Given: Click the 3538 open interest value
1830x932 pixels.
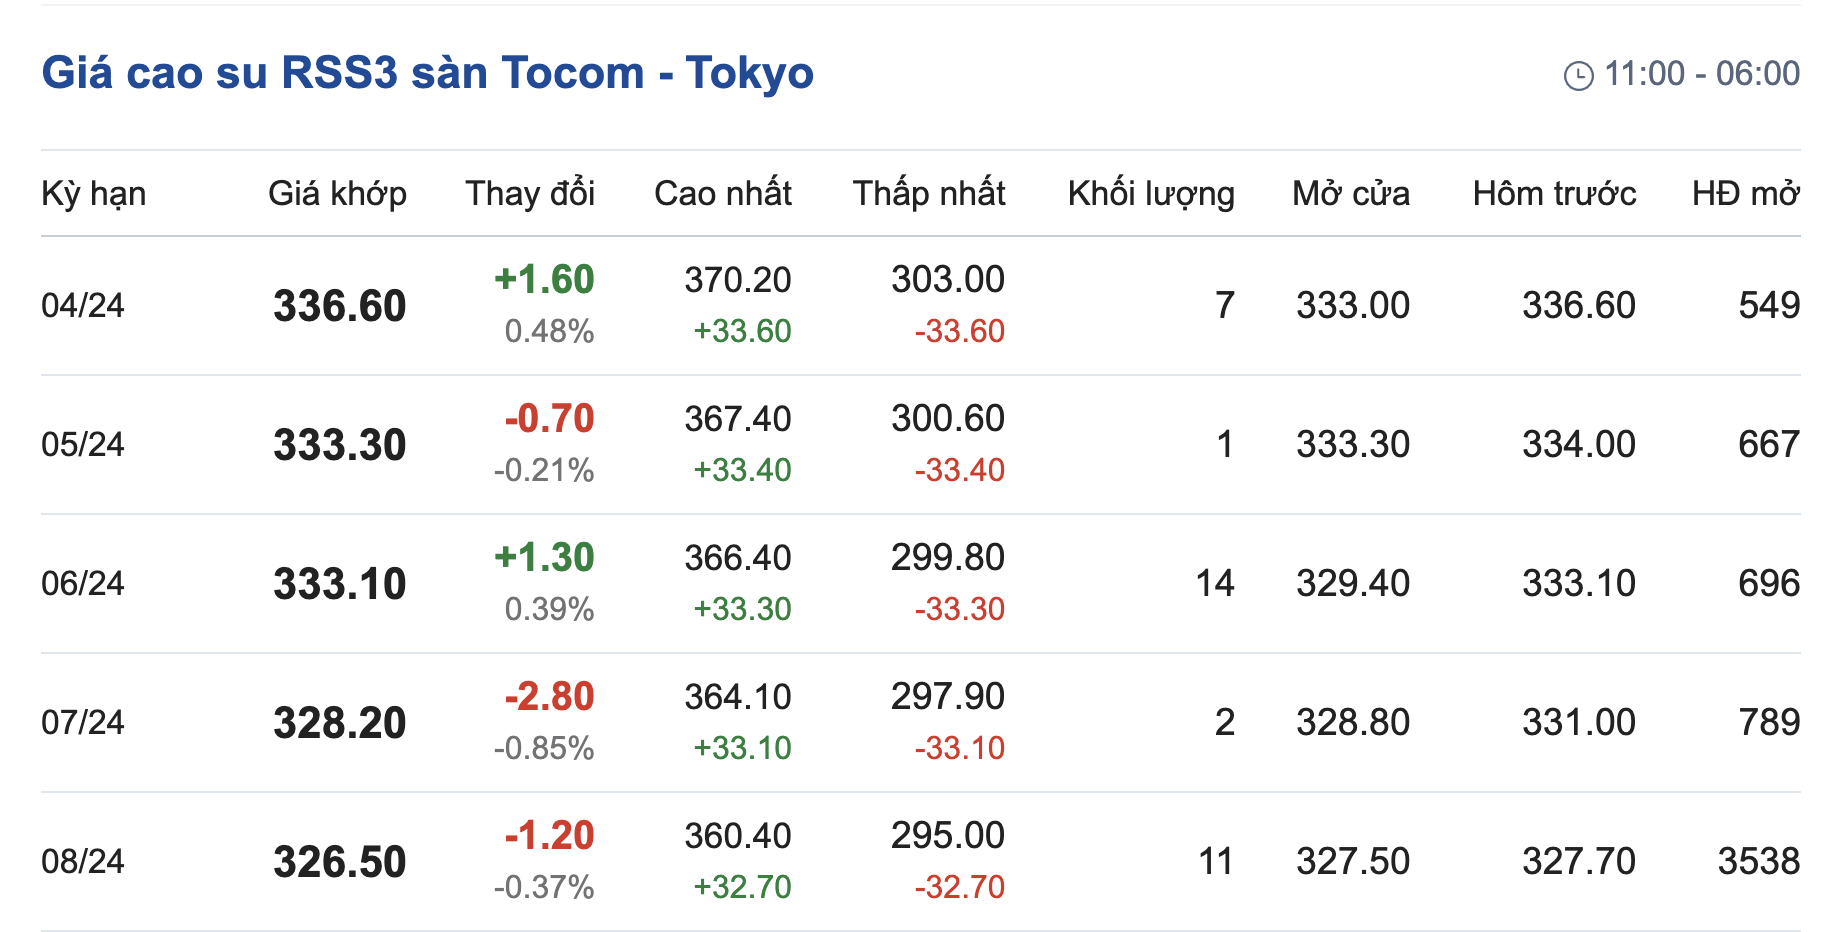Looking at the screenshot, I should click(1758, 861).
